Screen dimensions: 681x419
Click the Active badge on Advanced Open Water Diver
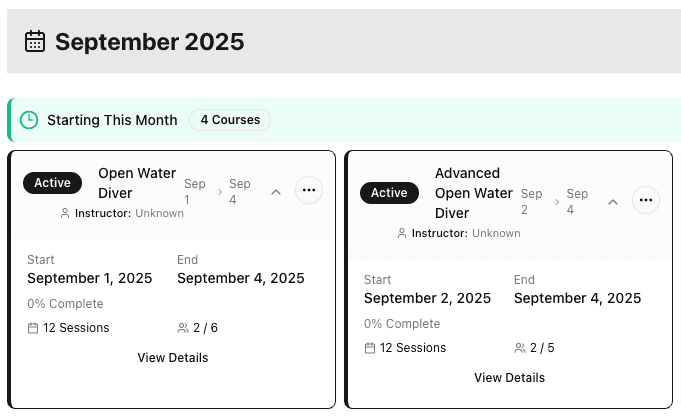point(389,193)
